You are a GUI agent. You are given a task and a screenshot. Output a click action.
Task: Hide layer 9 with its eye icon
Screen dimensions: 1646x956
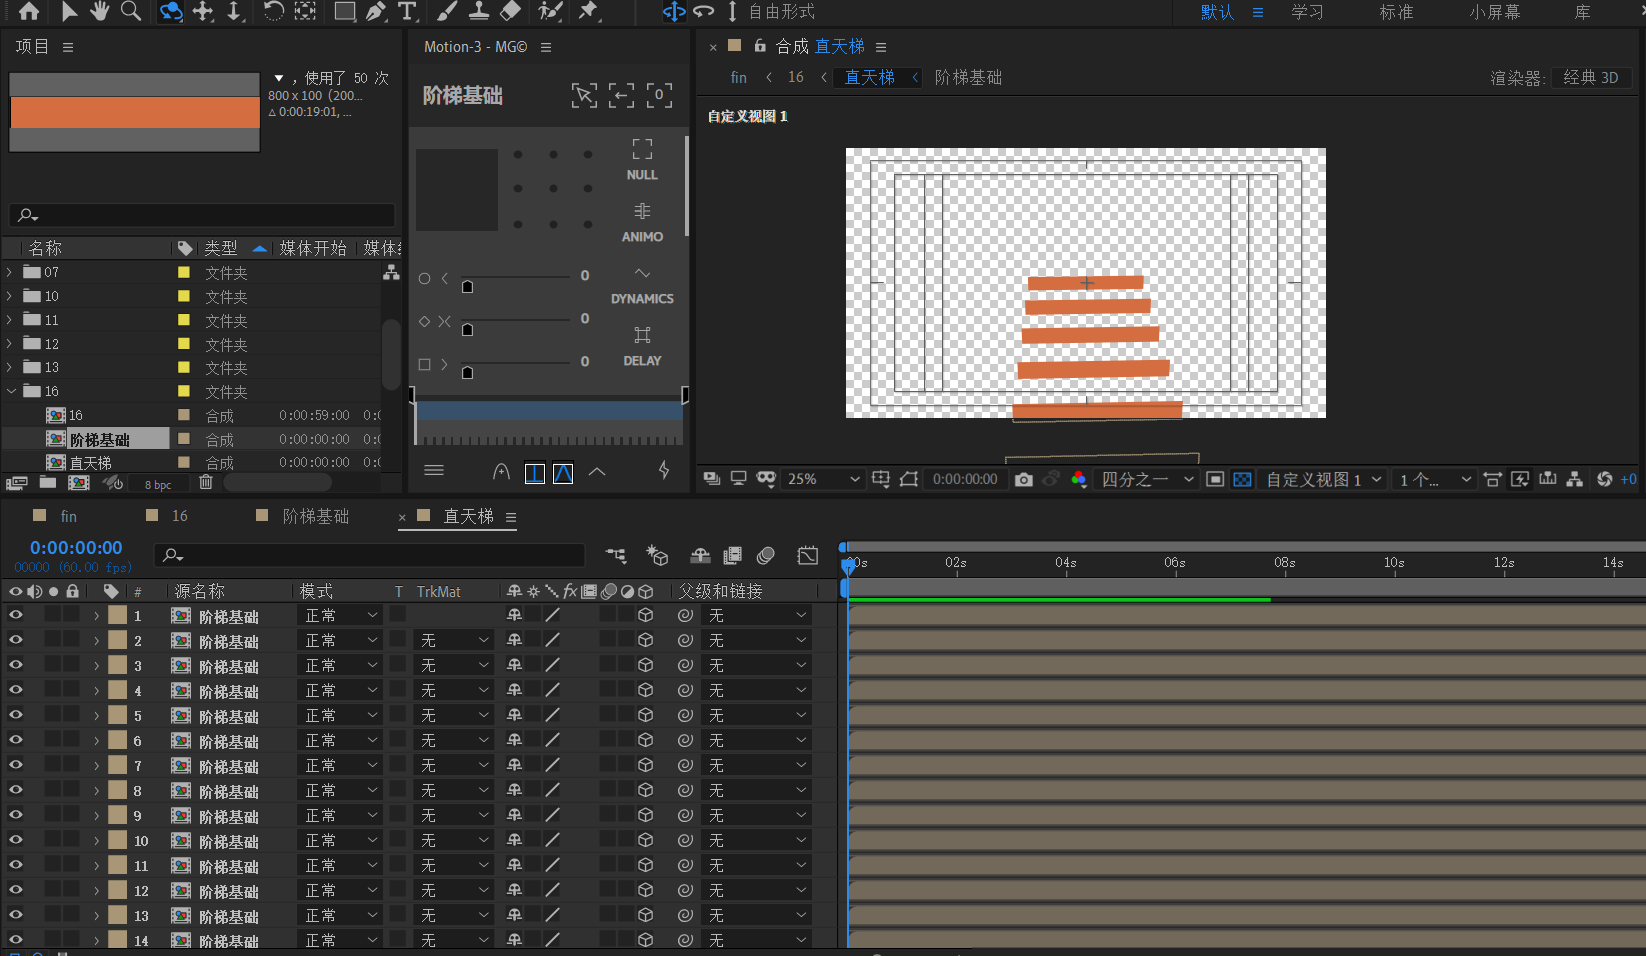click(x=16, y=815)
